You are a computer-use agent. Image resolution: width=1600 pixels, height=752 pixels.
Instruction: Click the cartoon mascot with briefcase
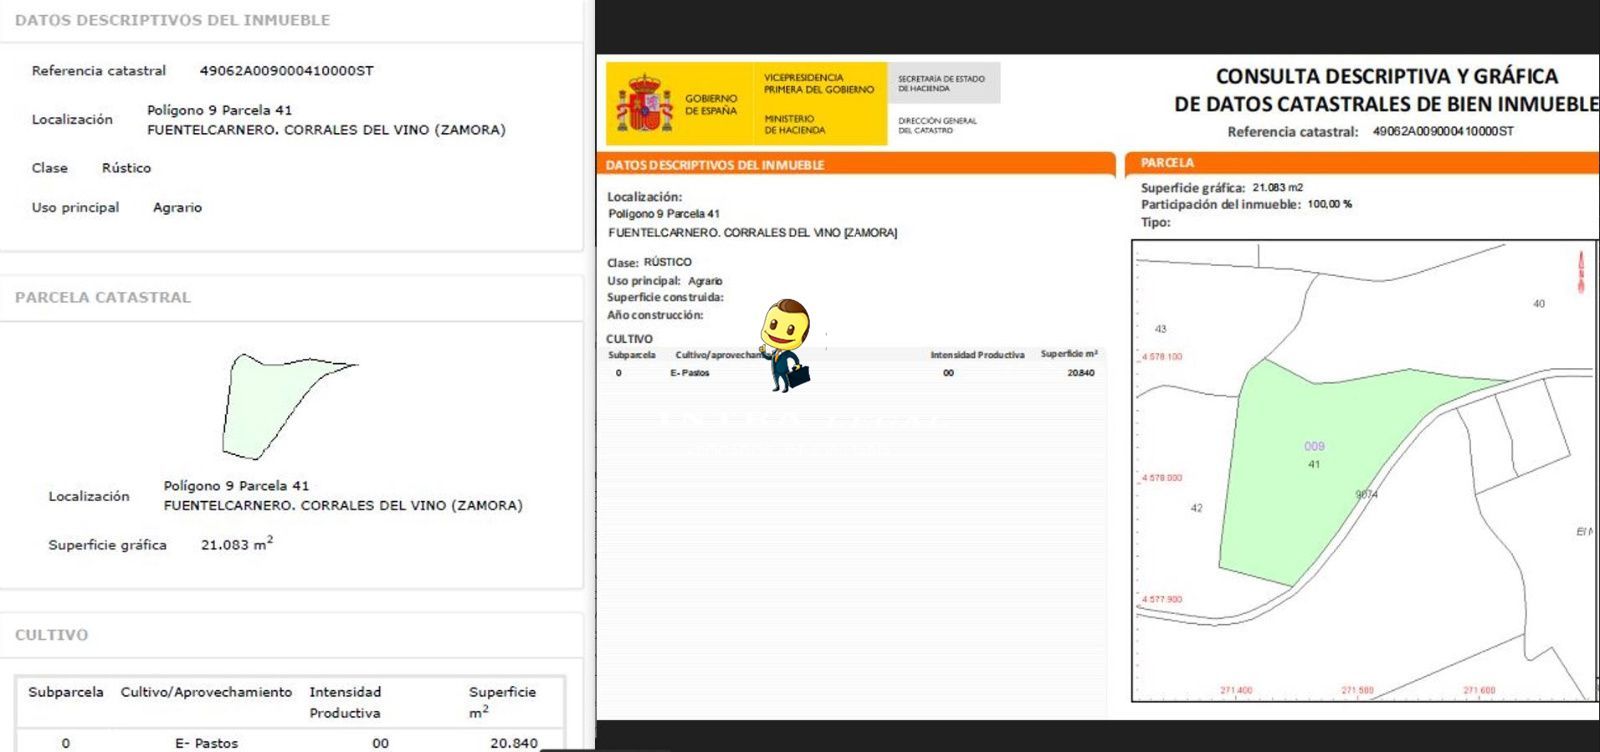(x=787, y=344)
